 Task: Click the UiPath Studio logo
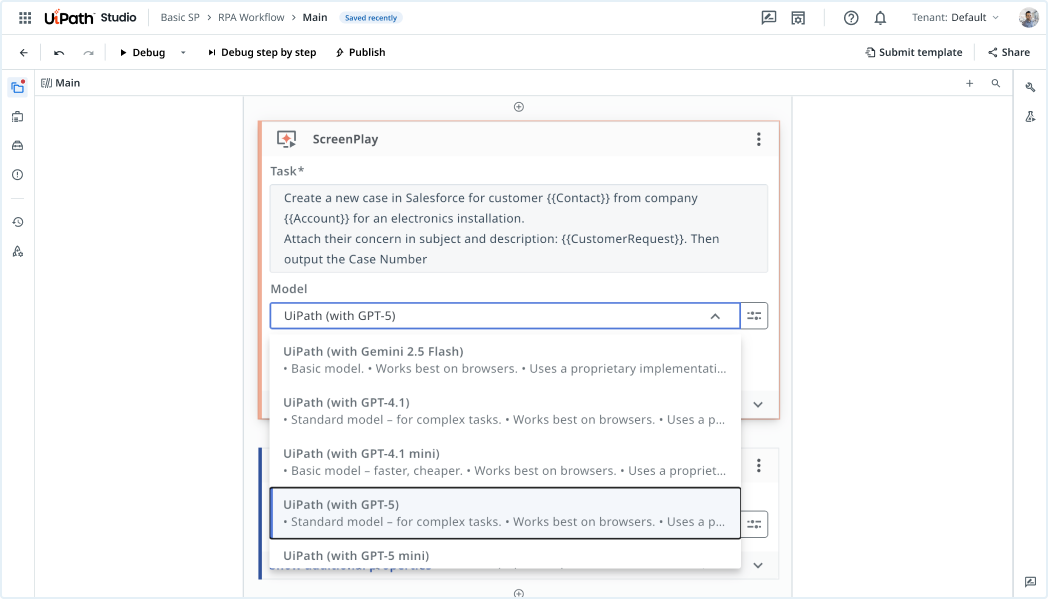point(90,18)
